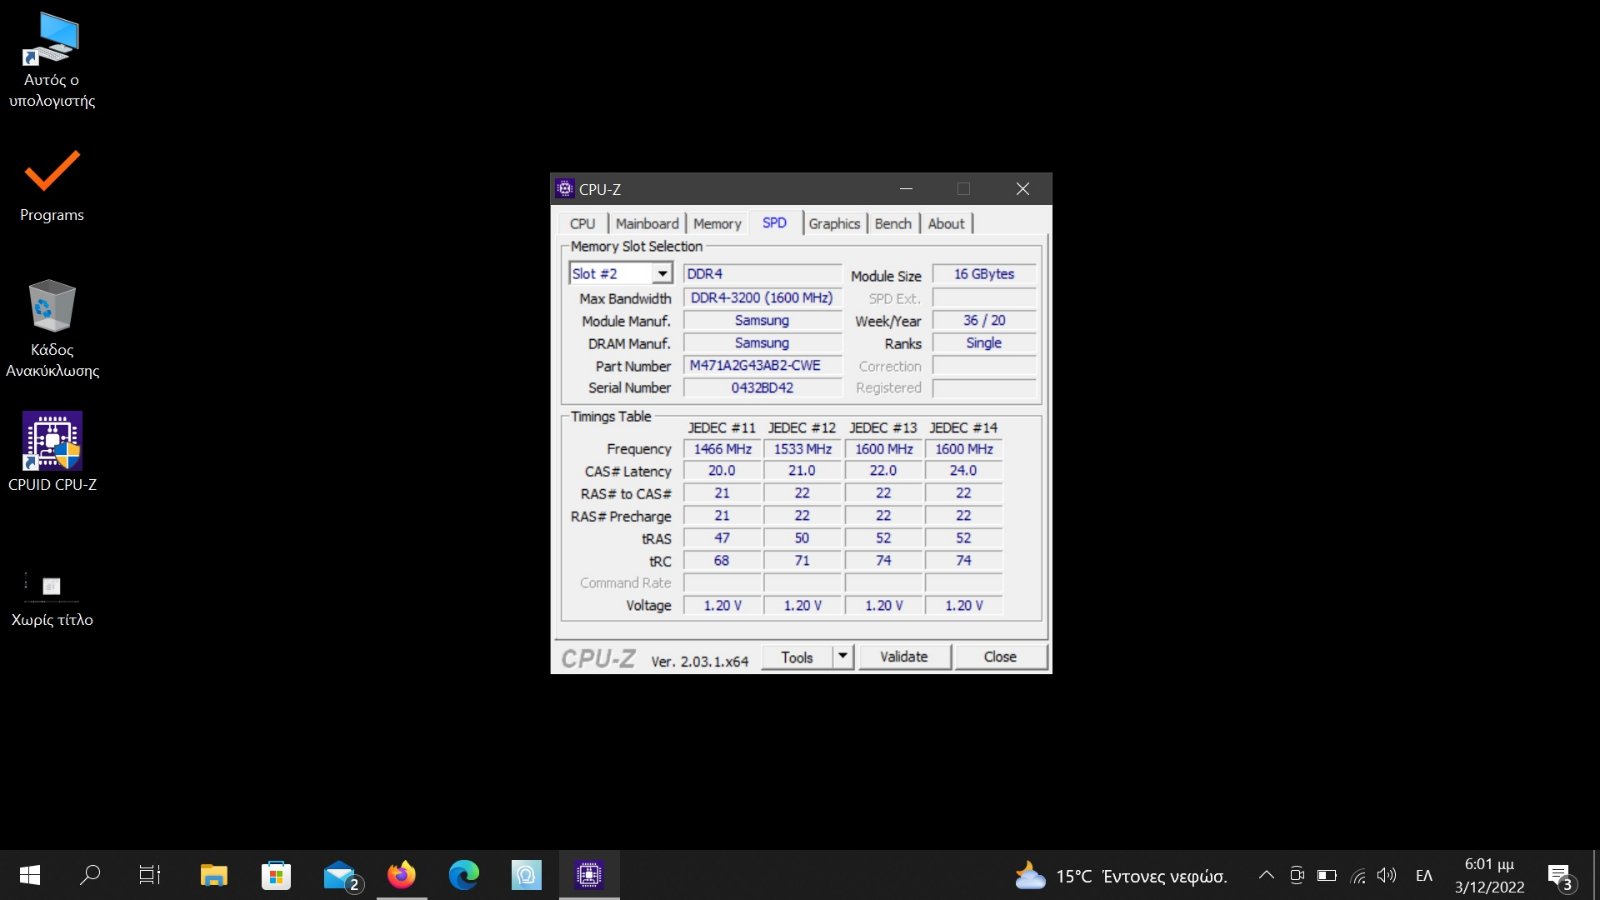1600x900 pixels.
Task: Close the CPU-Z window with X
Action: pos(1023,188)
